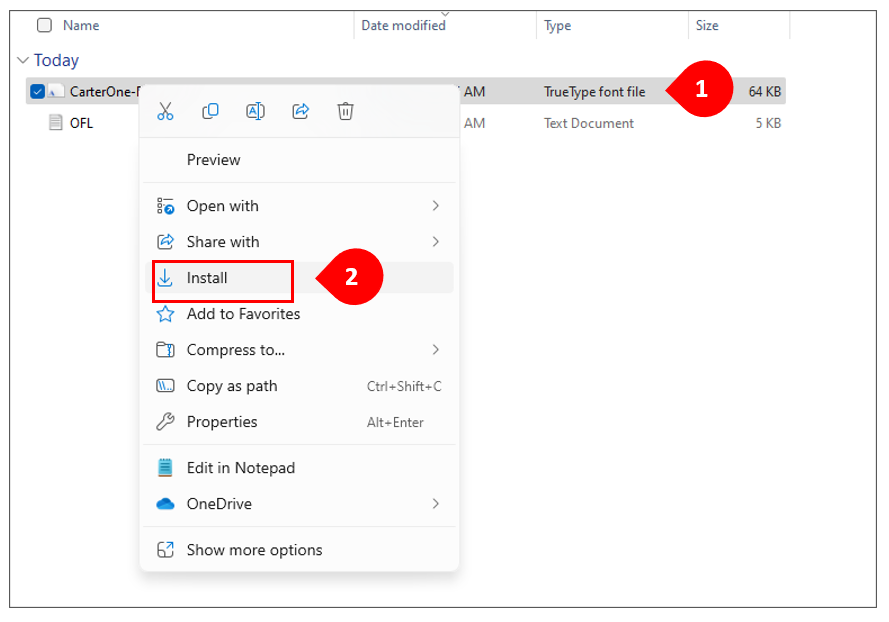
Task: Click the Today group label
Action: tap(56, 60)
